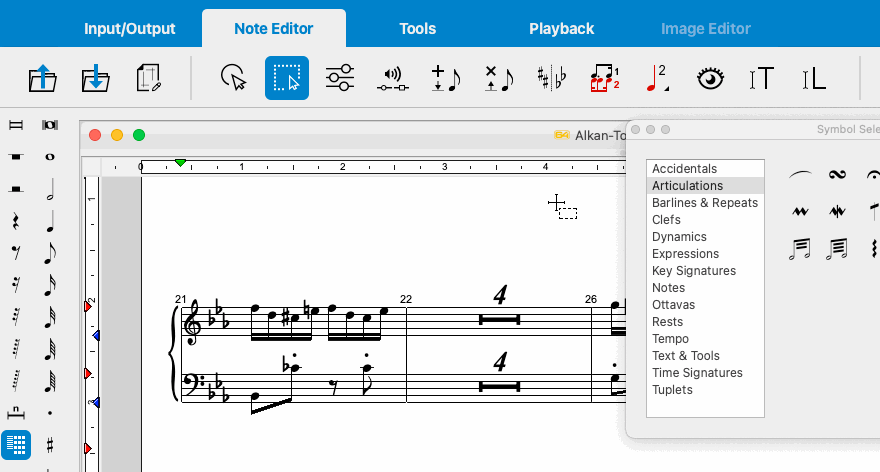The width and height of the screenshot is (880, 472).
Task: Choose the turn symbol in Symbol Selector
Action: (837, 175)
